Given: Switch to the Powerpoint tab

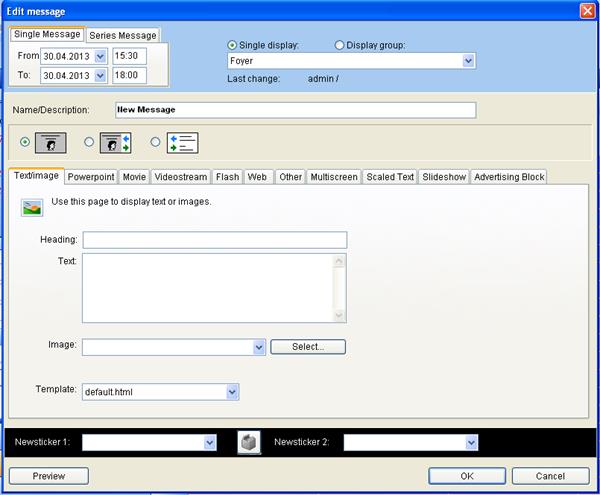Looking at the screenshot, I should click(x=92, y=177).
